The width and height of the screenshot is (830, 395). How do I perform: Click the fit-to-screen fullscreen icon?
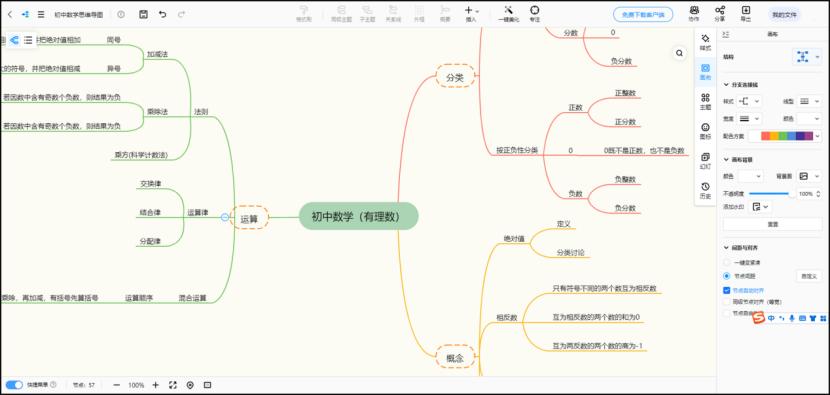coord(173,385)
